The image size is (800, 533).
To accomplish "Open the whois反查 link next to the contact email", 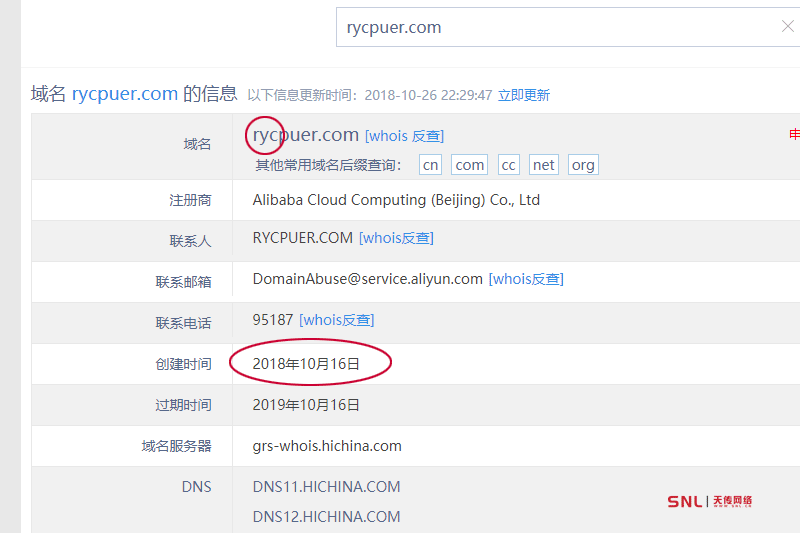I will (526, 279).
